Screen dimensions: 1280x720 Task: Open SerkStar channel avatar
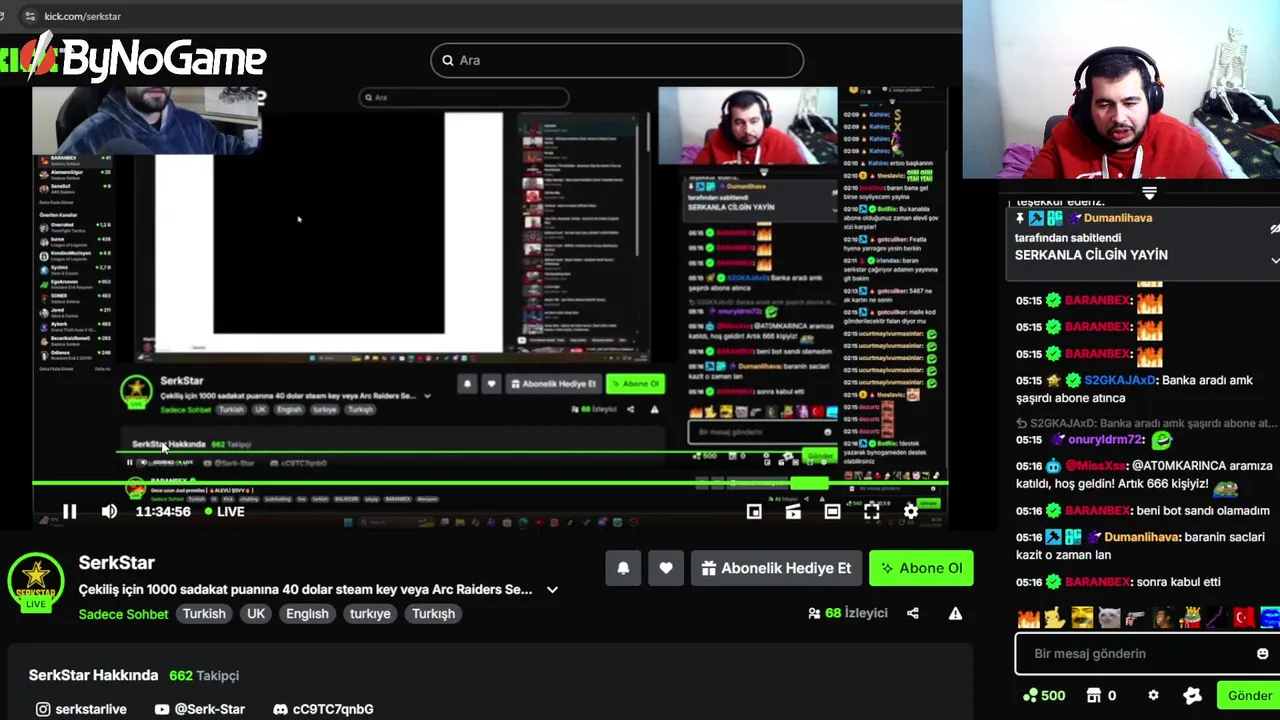tap(35, 581)
